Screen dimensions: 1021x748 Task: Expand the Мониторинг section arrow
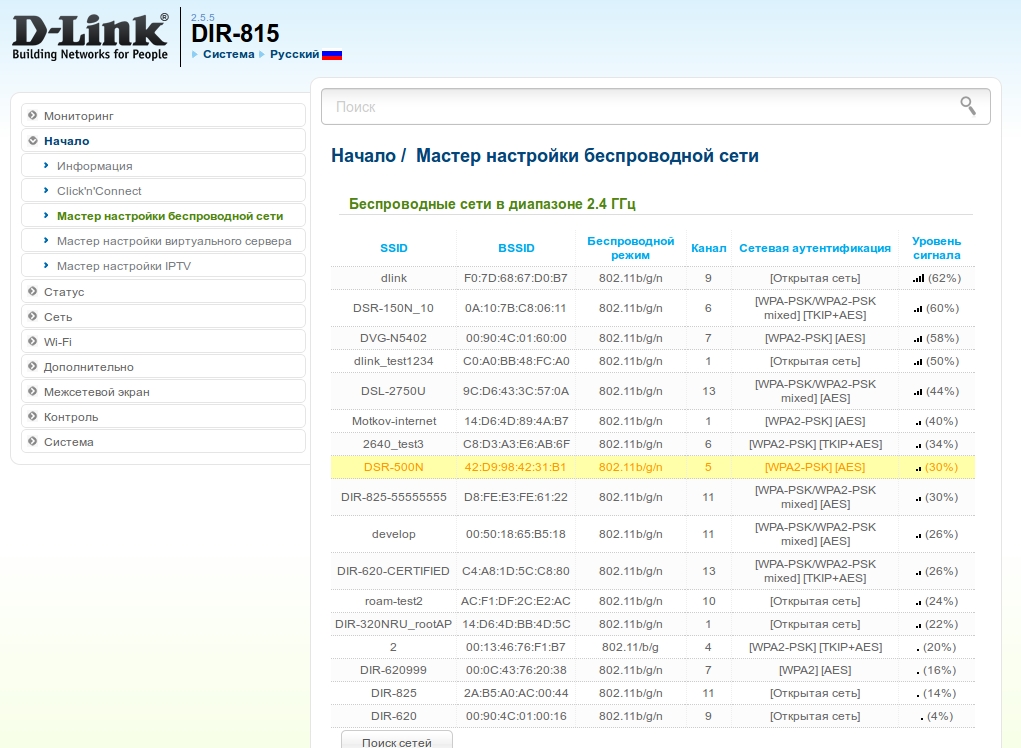point(33,116)
